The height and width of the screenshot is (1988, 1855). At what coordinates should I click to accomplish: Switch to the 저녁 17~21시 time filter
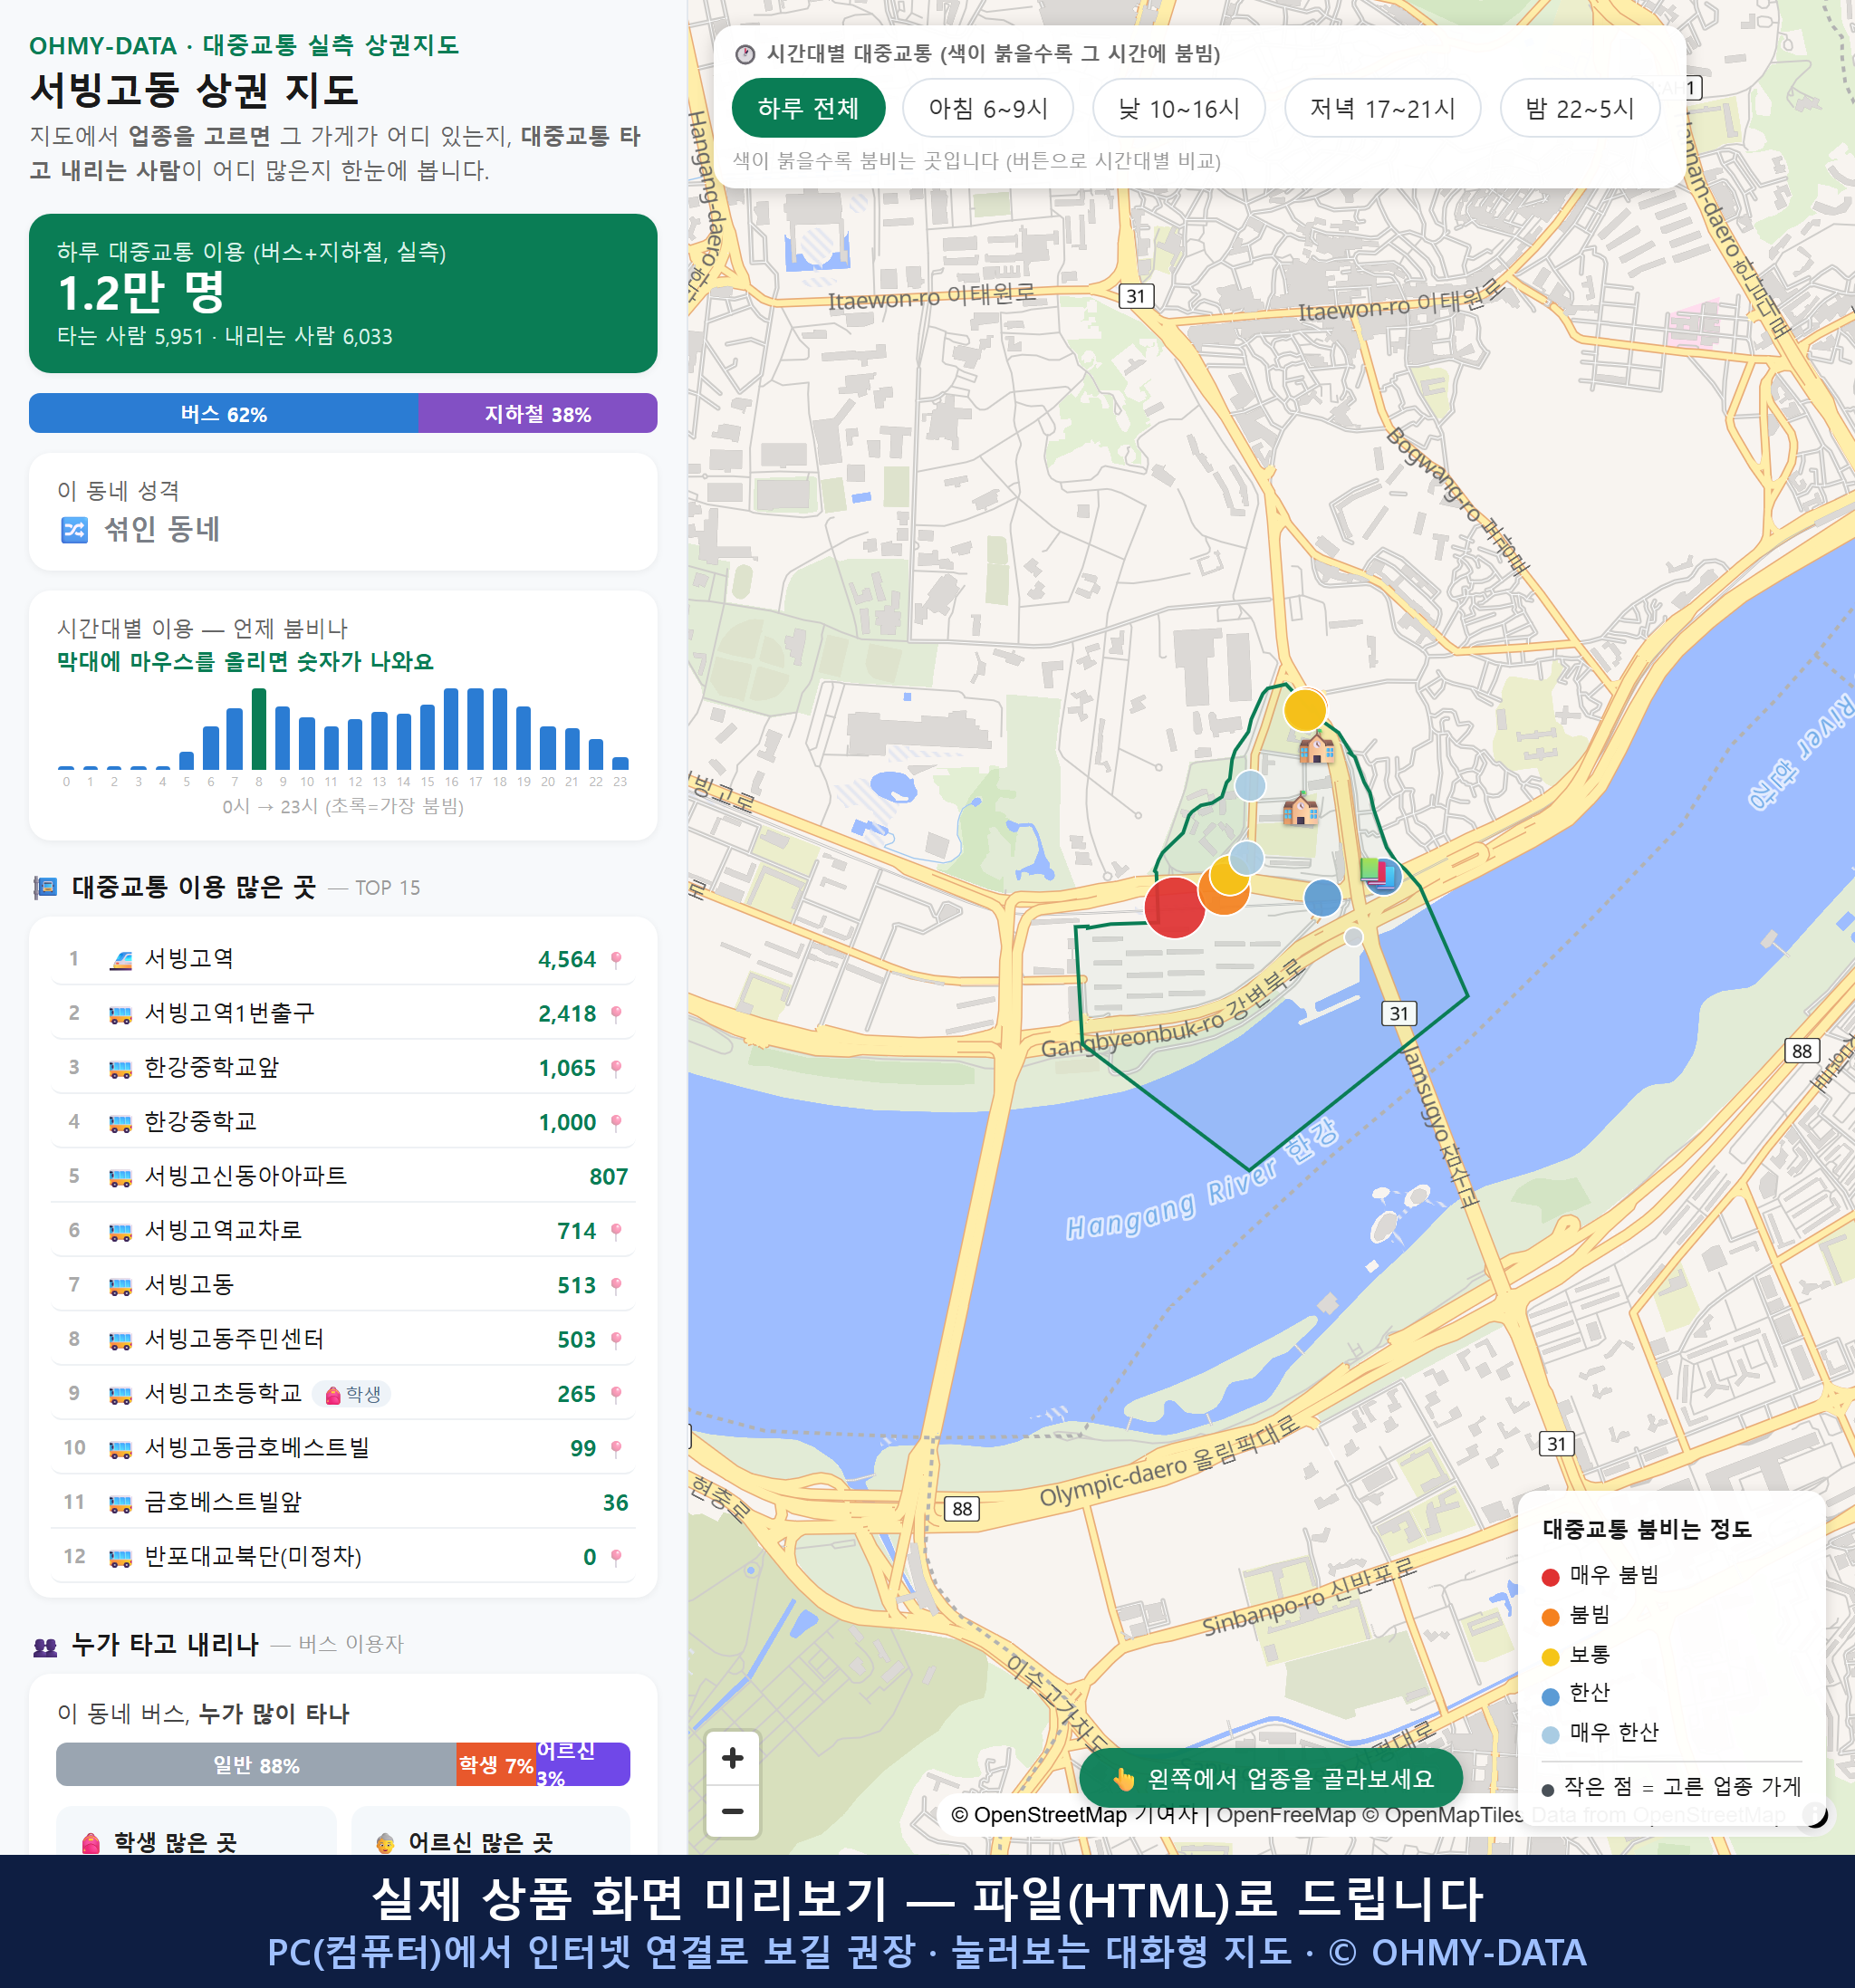coord(1382,108)
